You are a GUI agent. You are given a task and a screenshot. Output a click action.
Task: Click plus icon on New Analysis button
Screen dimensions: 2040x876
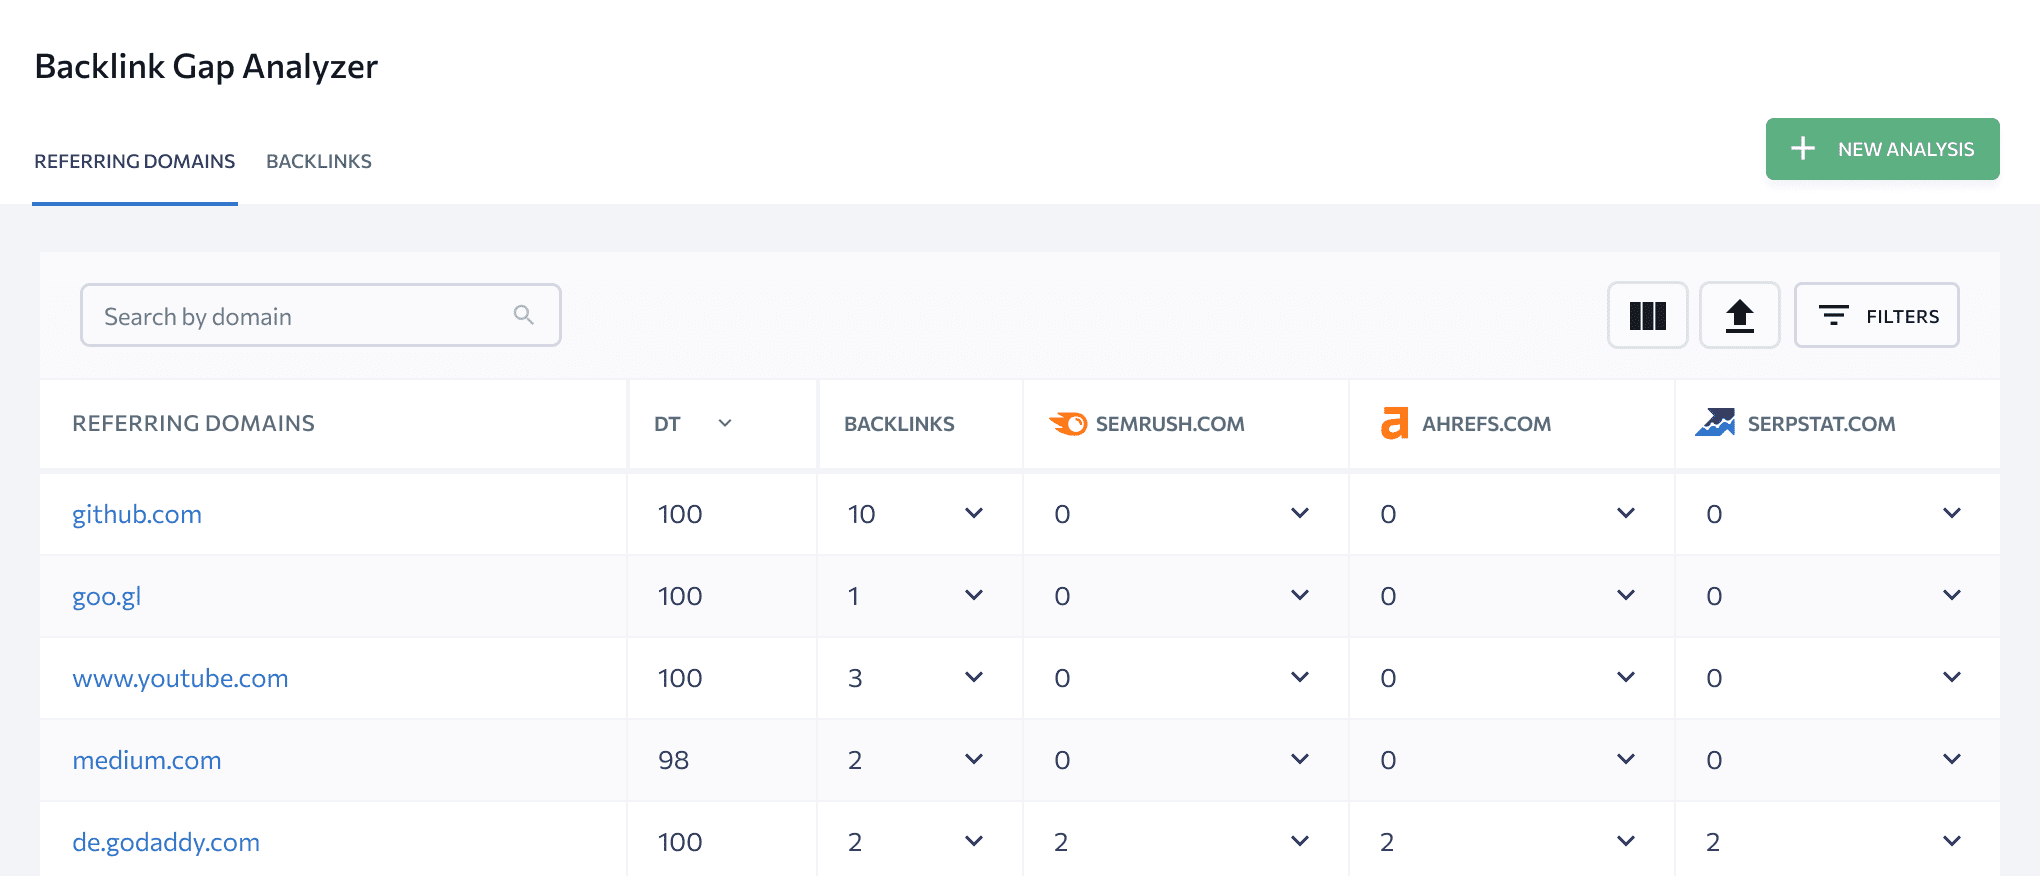1803,149
